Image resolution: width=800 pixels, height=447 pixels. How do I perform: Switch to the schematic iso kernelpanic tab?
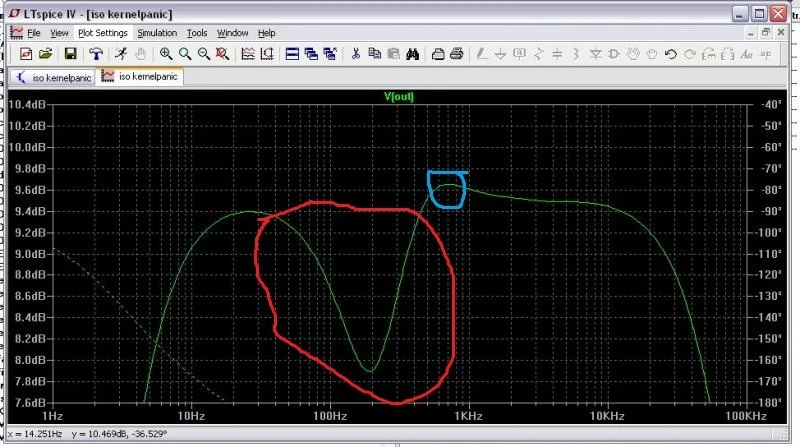(x=50, y=76)
